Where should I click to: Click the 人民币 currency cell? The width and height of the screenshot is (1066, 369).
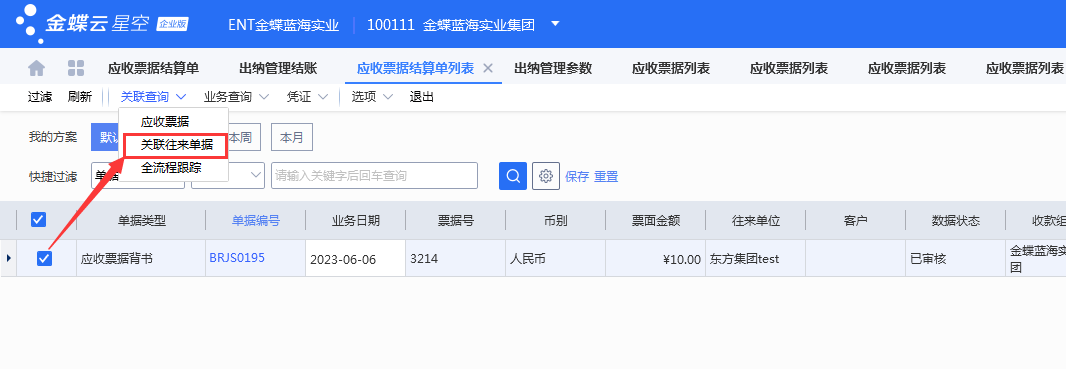point(555,258)
